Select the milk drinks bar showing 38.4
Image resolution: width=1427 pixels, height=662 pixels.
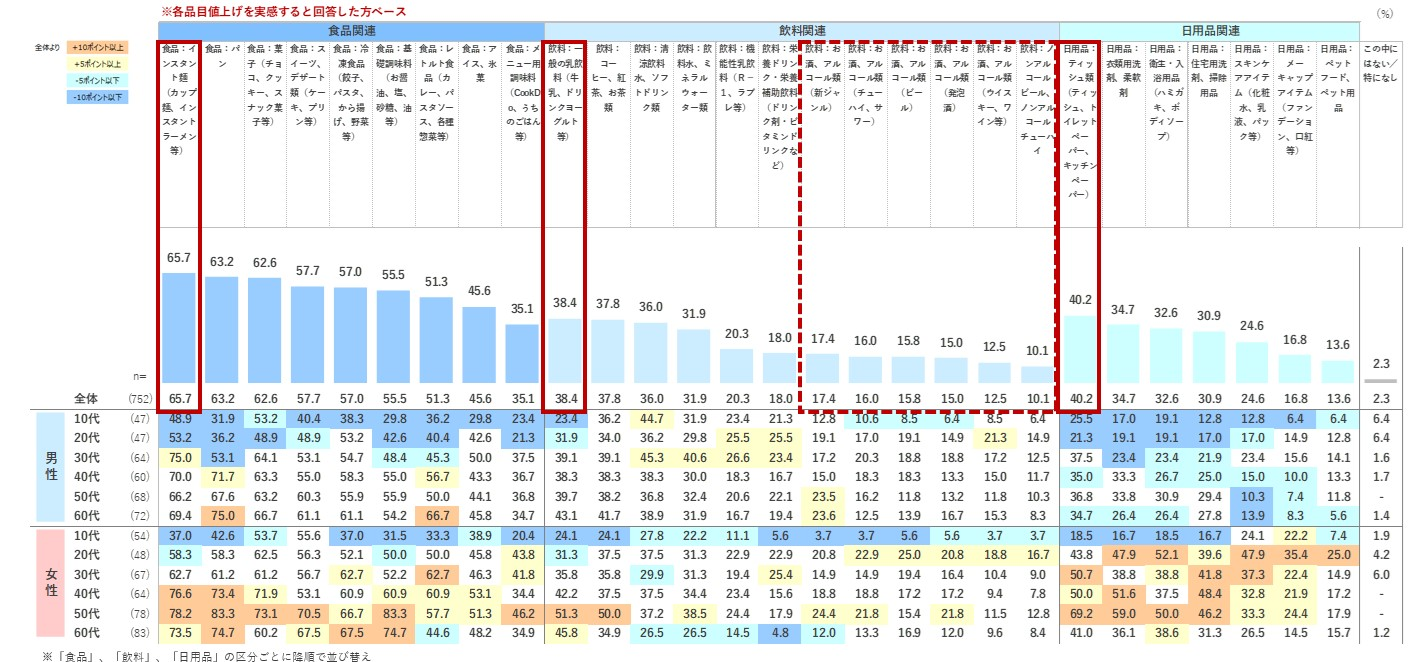click(564, 352)
